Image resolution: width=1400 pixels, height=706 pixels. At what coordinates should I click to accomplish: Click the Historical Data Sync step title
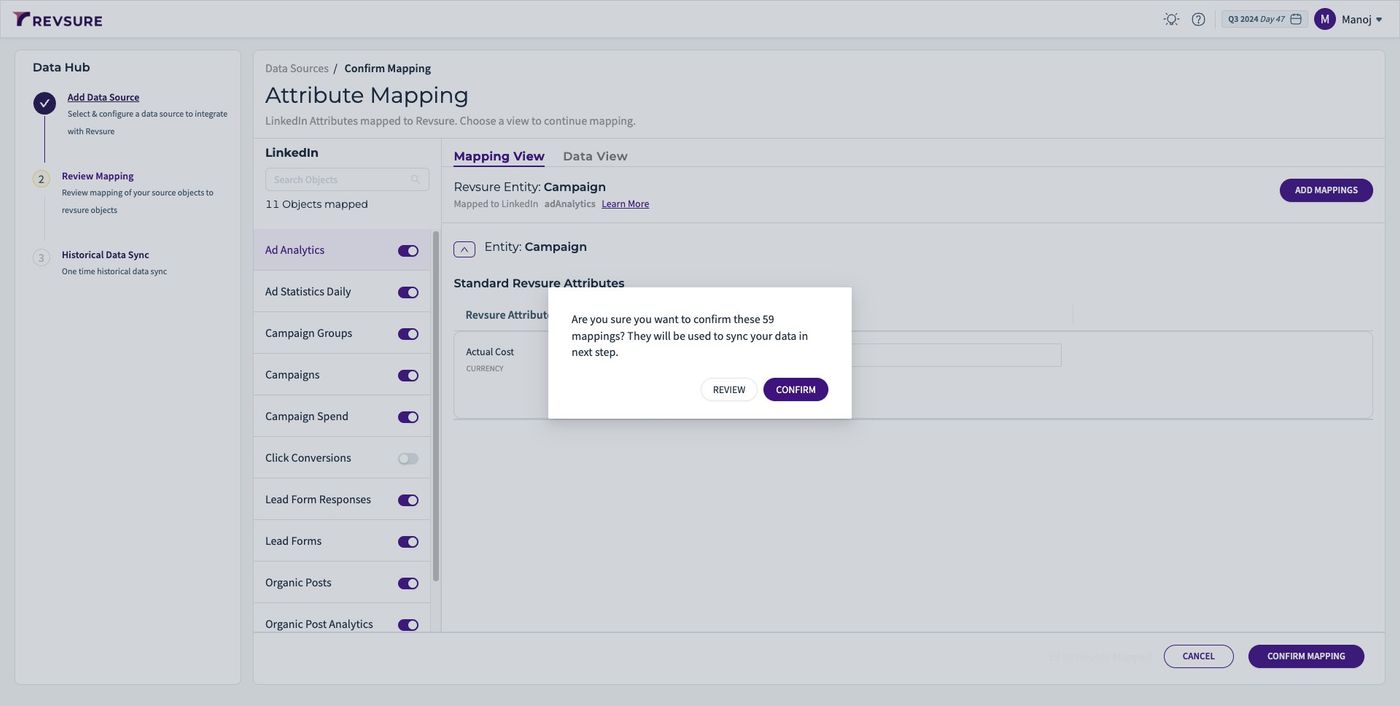[x=105, y=255]
